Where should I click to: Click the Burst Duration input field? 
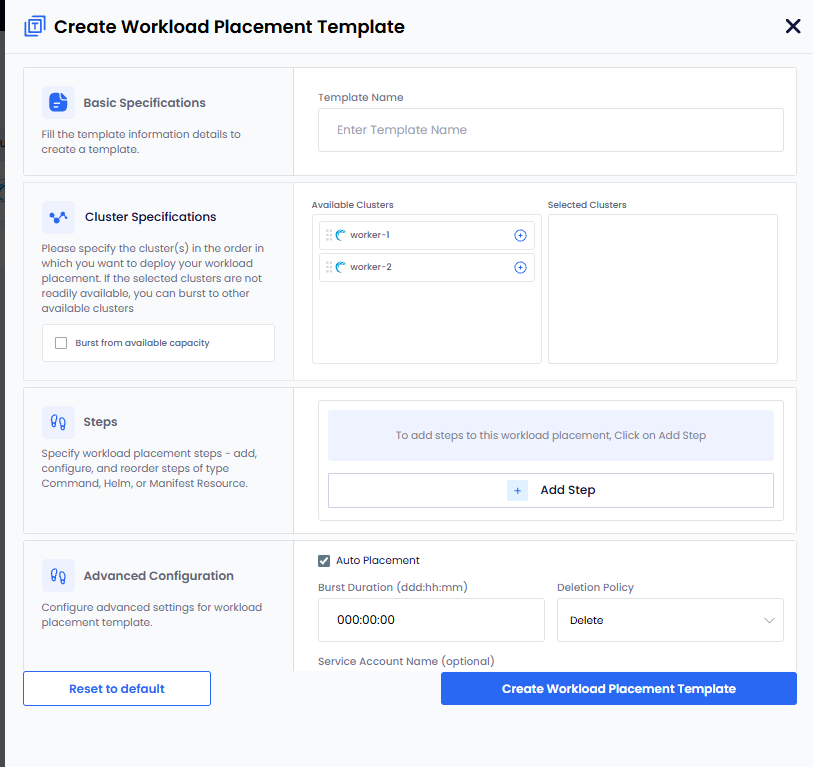pyautogui.click(x=431, y=620)
